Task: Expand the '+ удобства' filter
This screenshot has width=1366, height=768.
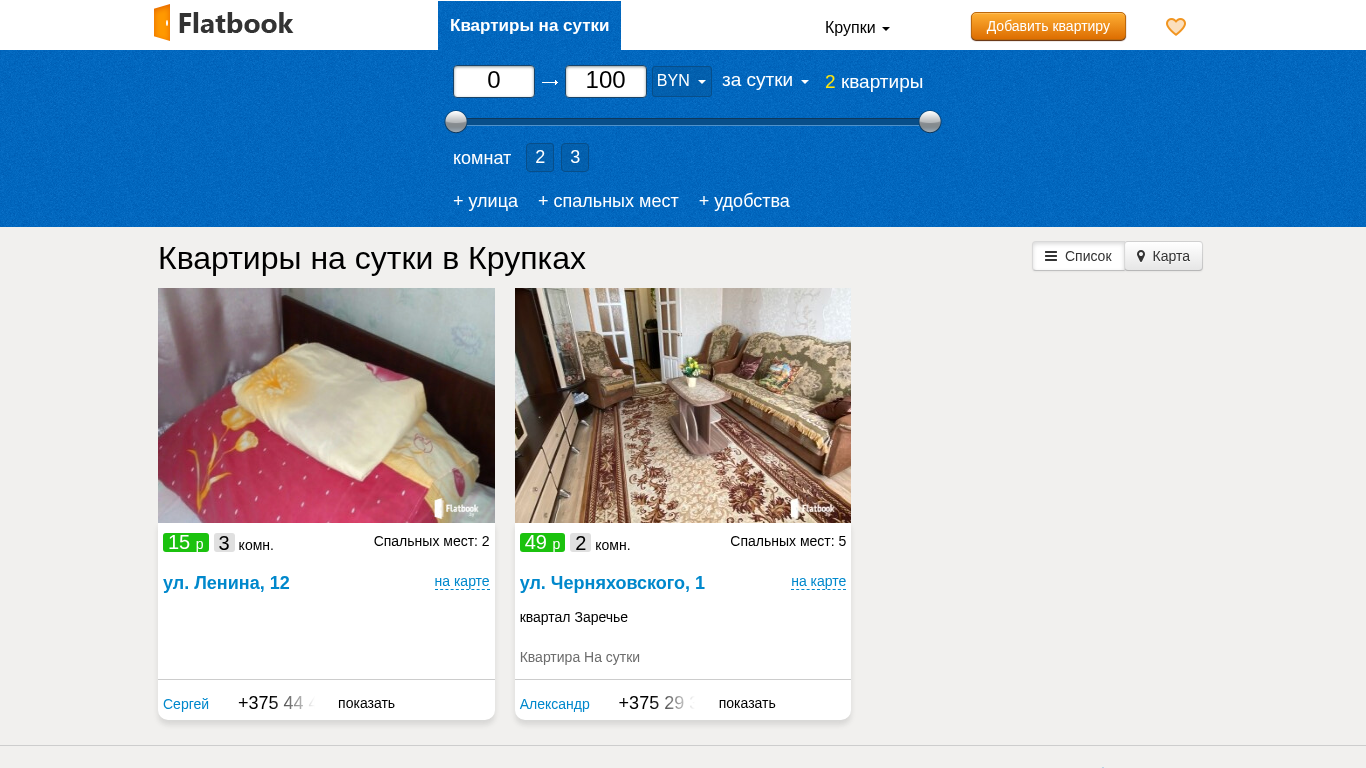Action: (x=744, y=201)
